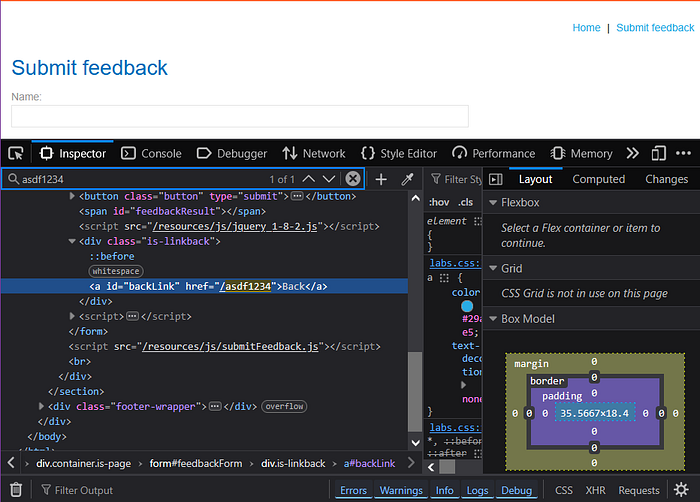Viewport: 700px width, 502px height.
Task: Toggle the Warnings filter in console
Action: point(401,490)
